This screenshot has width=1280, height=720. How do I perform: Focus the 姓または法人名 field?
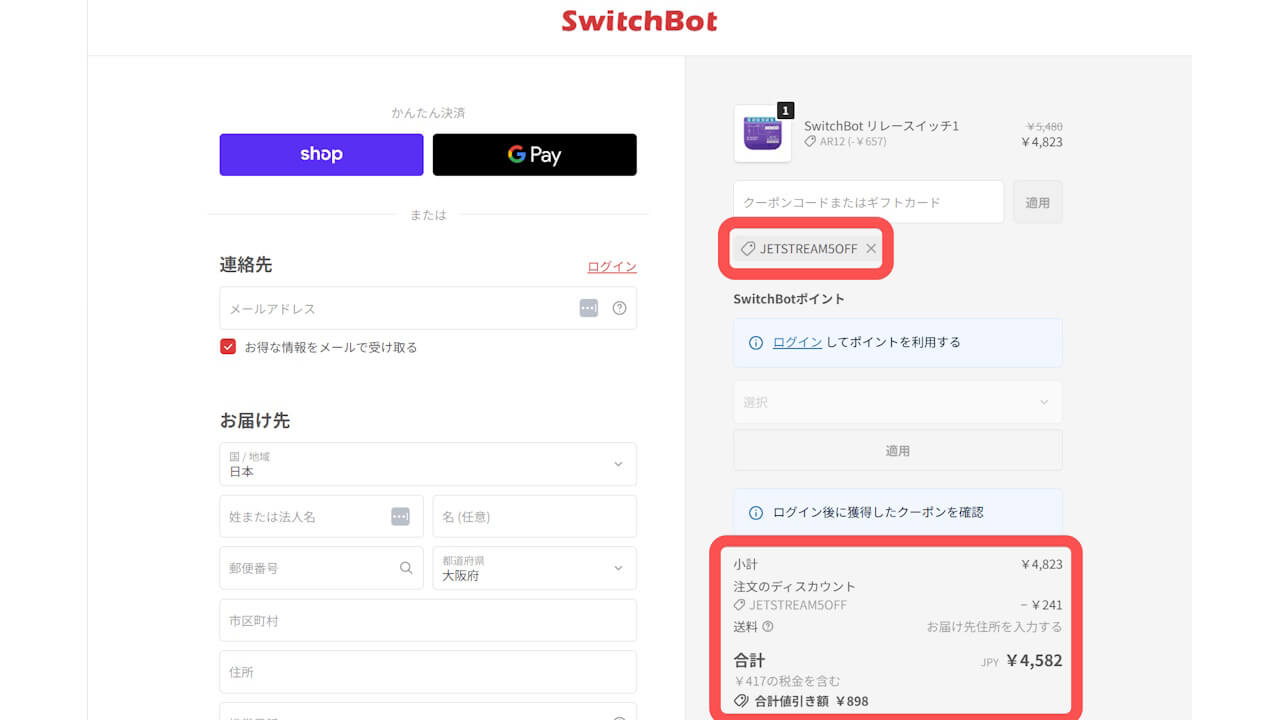tap(321, 516)
